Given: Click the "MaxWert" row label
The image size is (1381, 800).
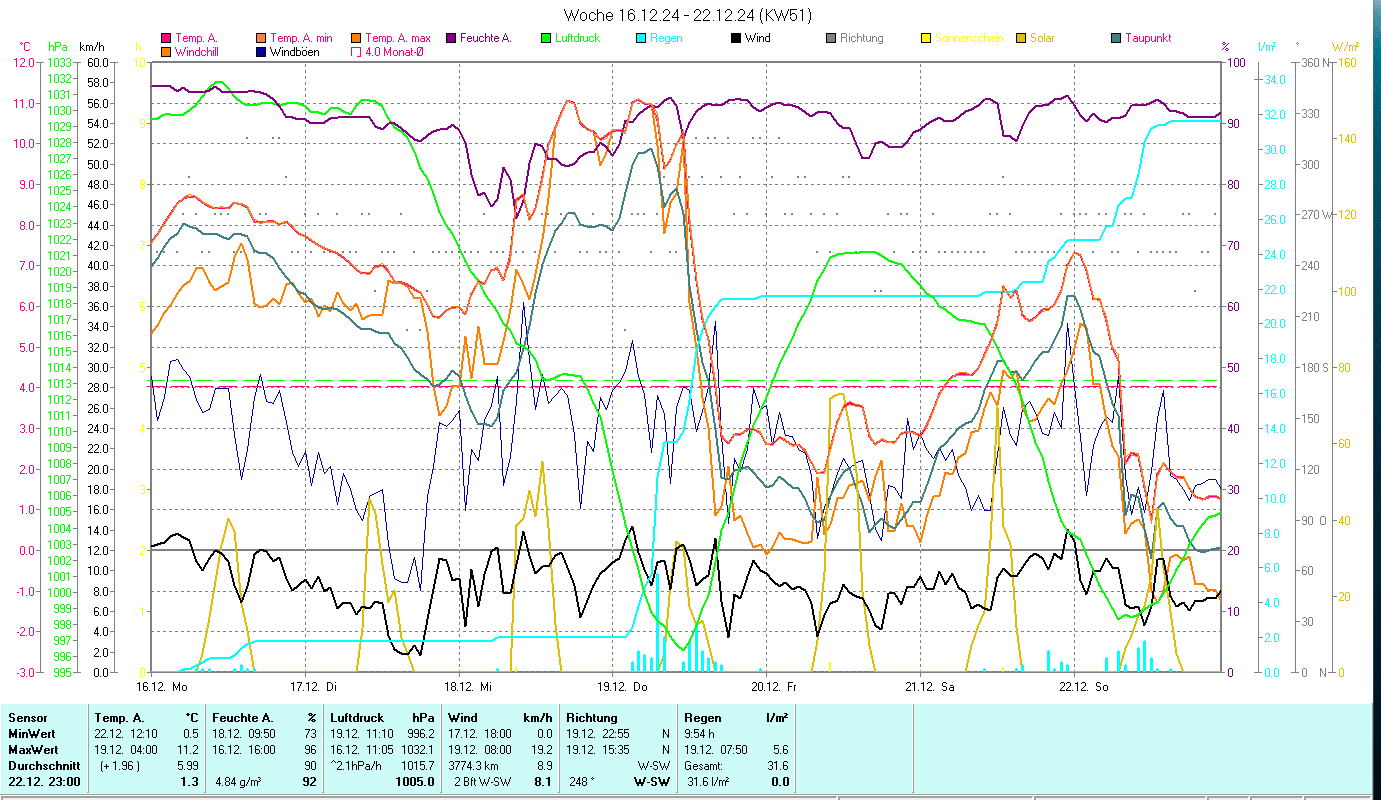Looking at the screenshot, I should point(33,750).
